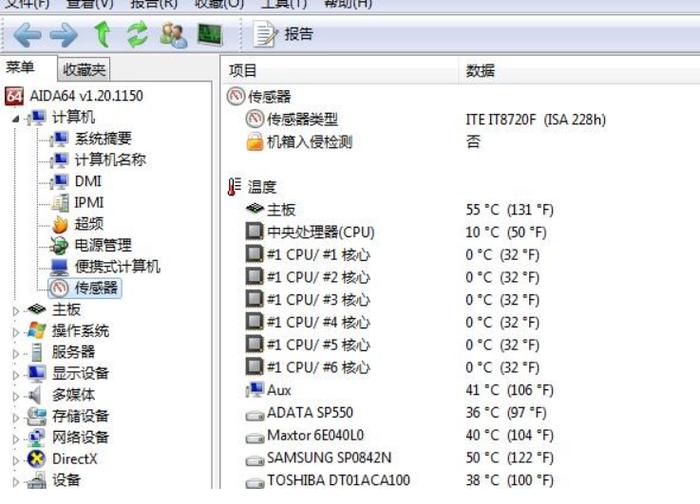The height and width of the screenshot is (504, 700).
Task: Click the 50 °C (122 °F) value
Action: [509, 458]
